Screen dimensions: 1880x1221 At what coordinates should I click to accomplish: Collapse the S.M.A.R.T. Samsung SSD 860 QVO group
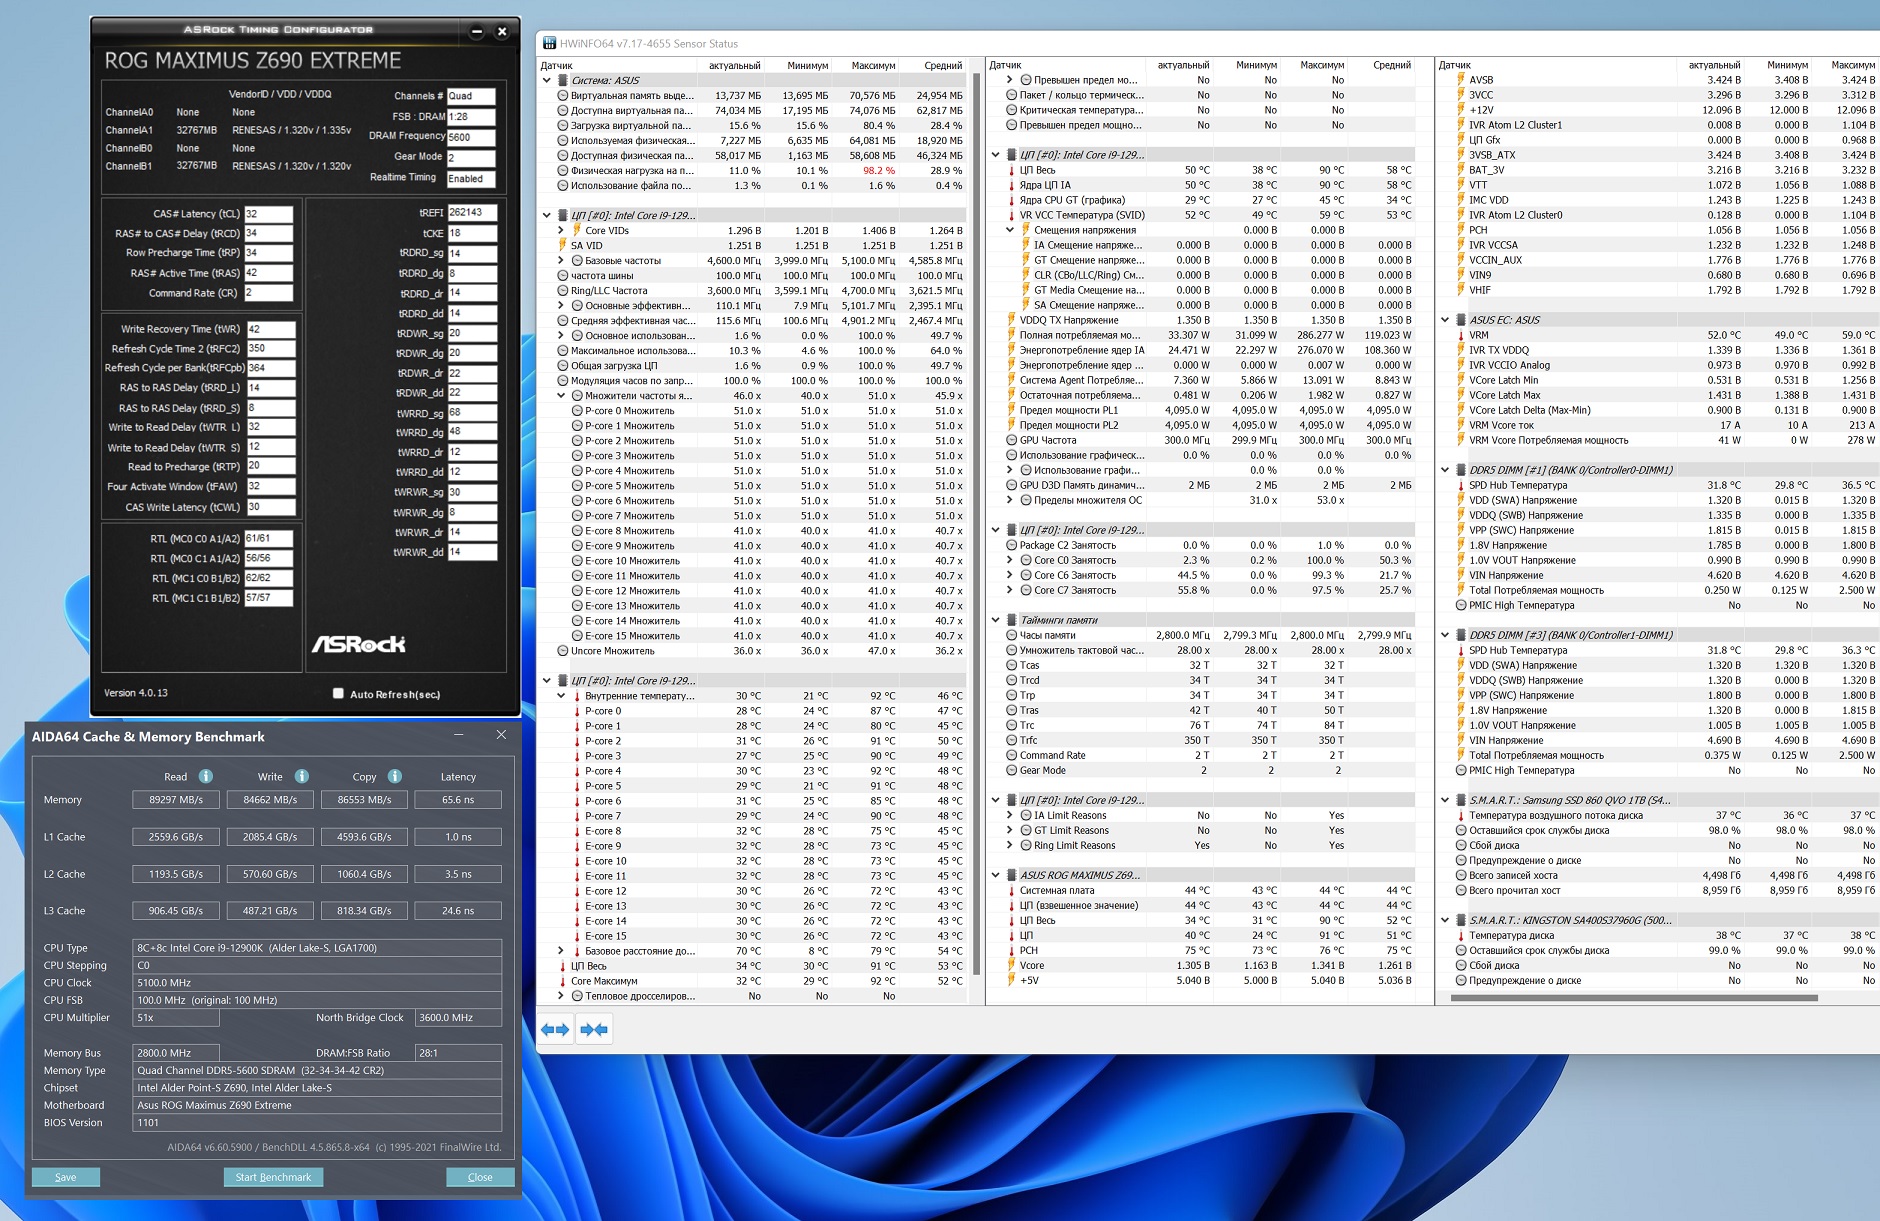1445,800
